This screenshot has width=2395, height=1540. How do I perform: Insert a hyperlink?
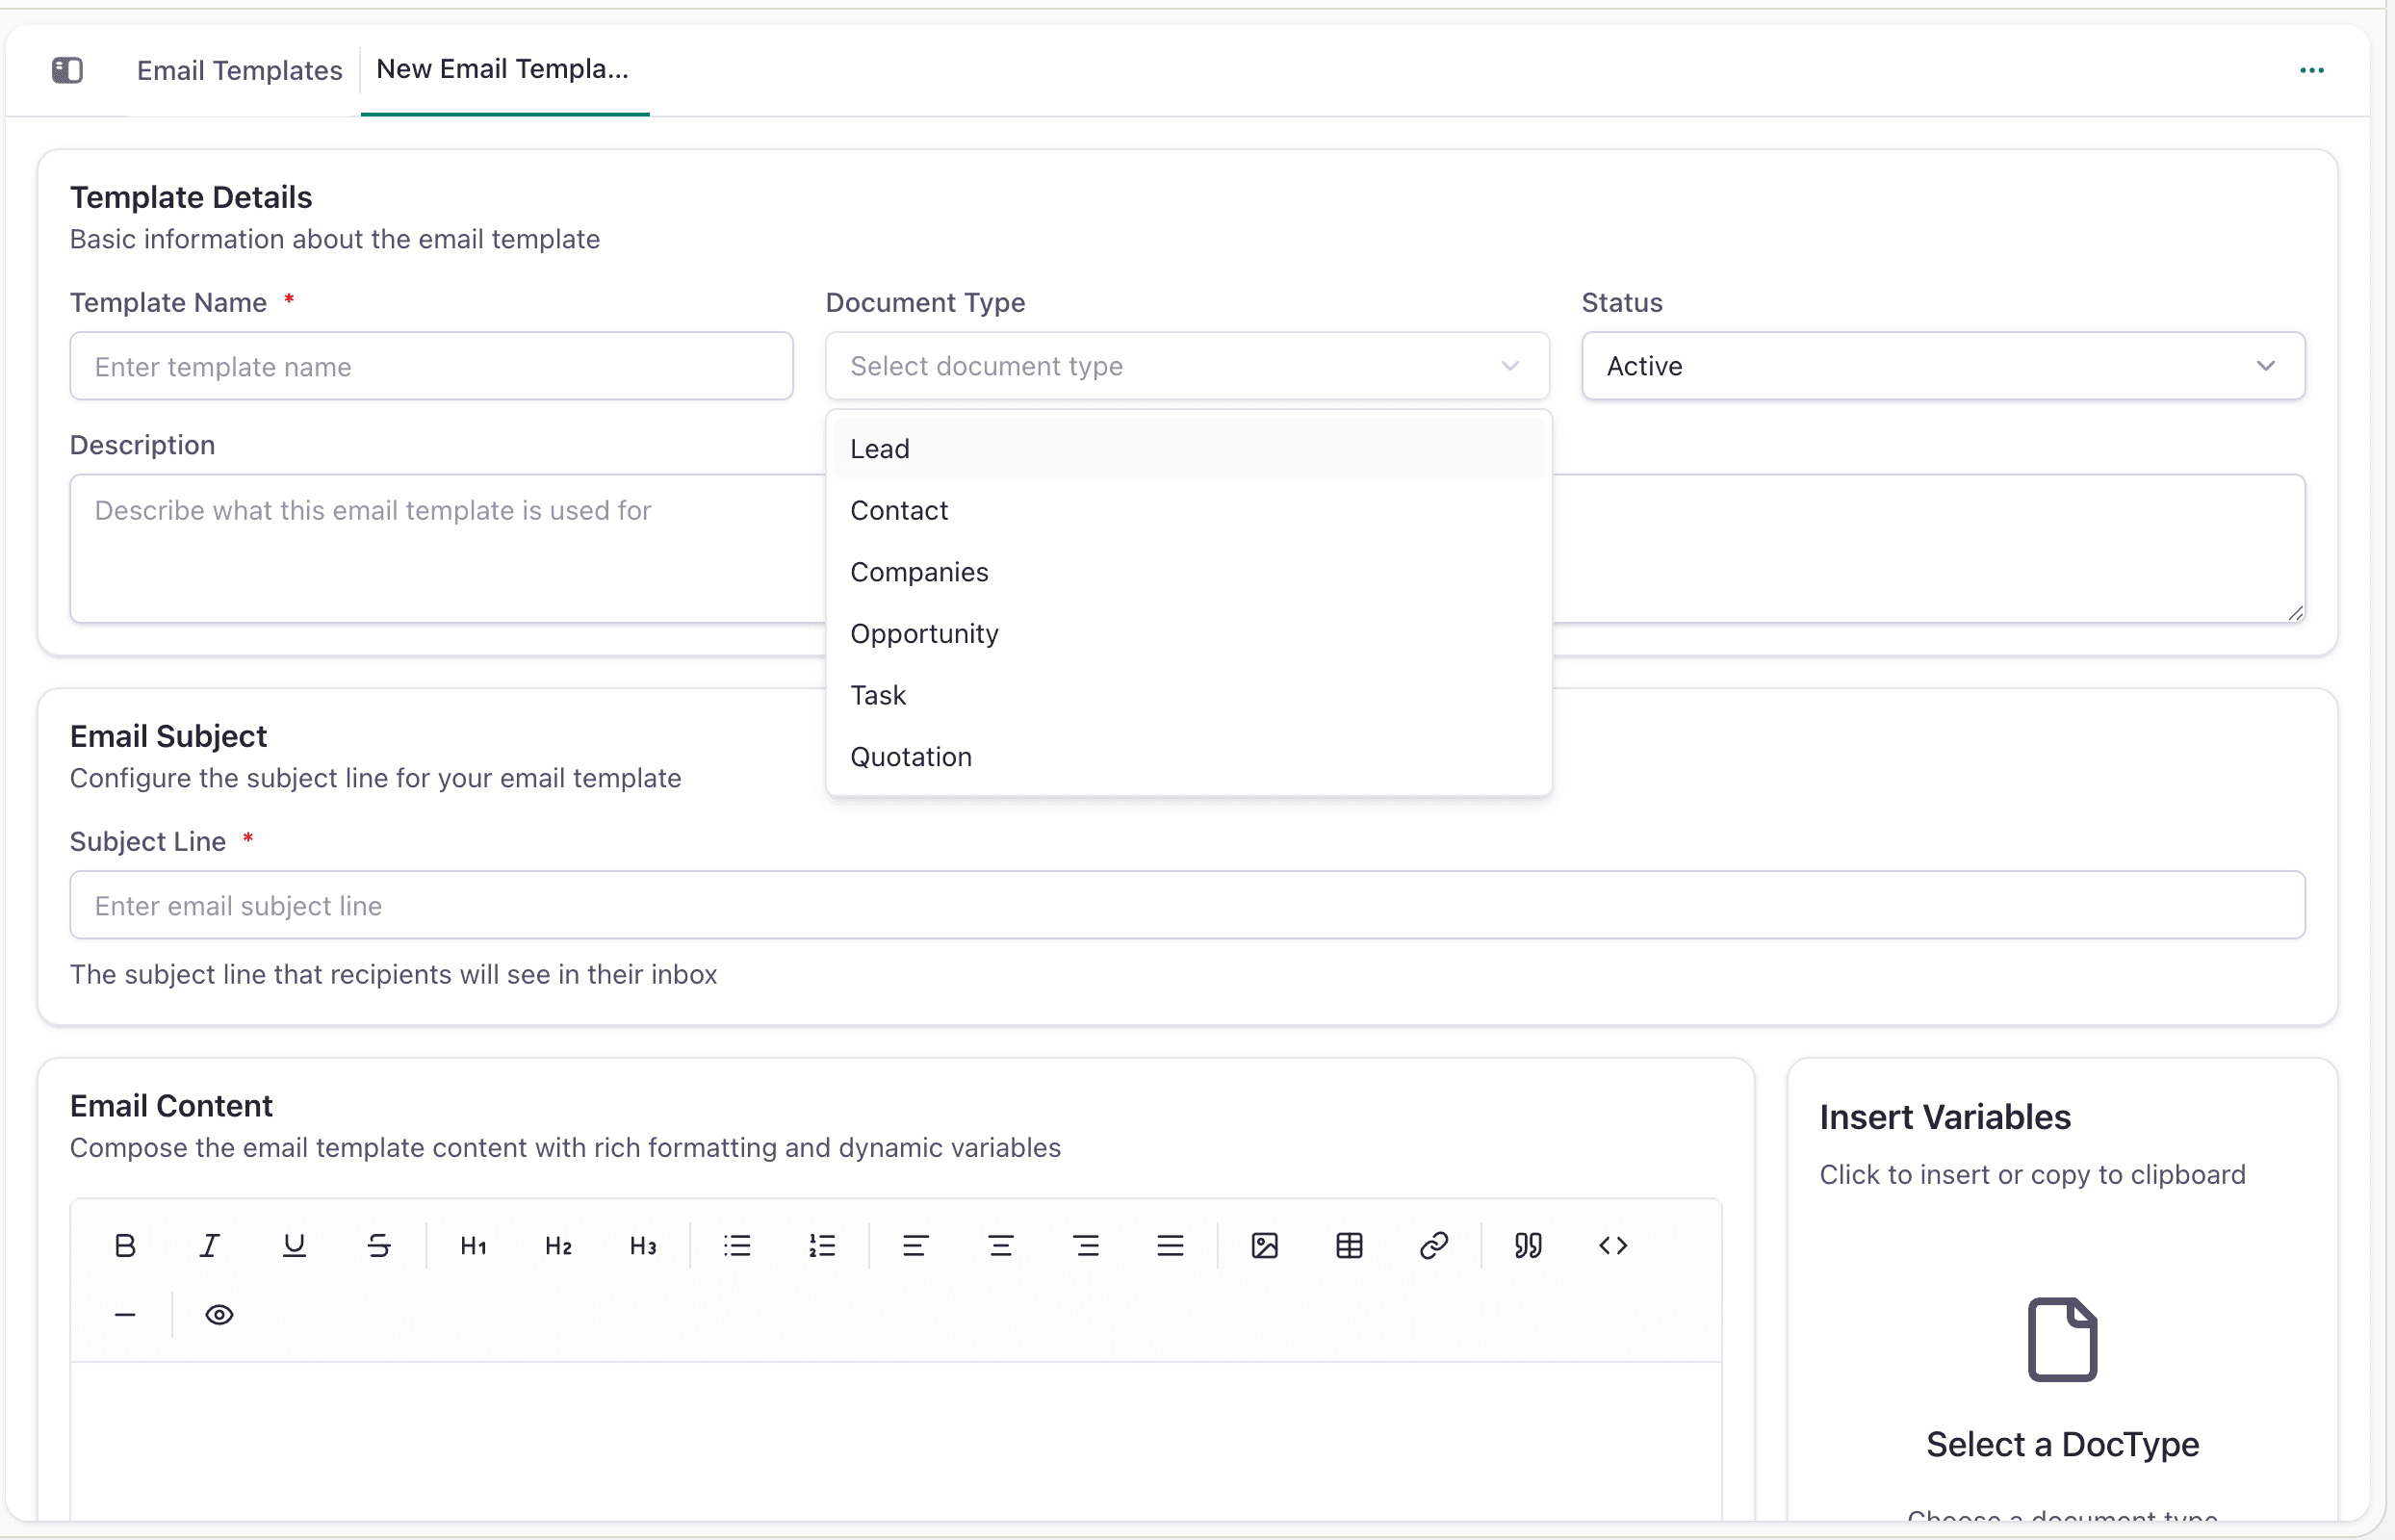click(x=1434, y=1245)
